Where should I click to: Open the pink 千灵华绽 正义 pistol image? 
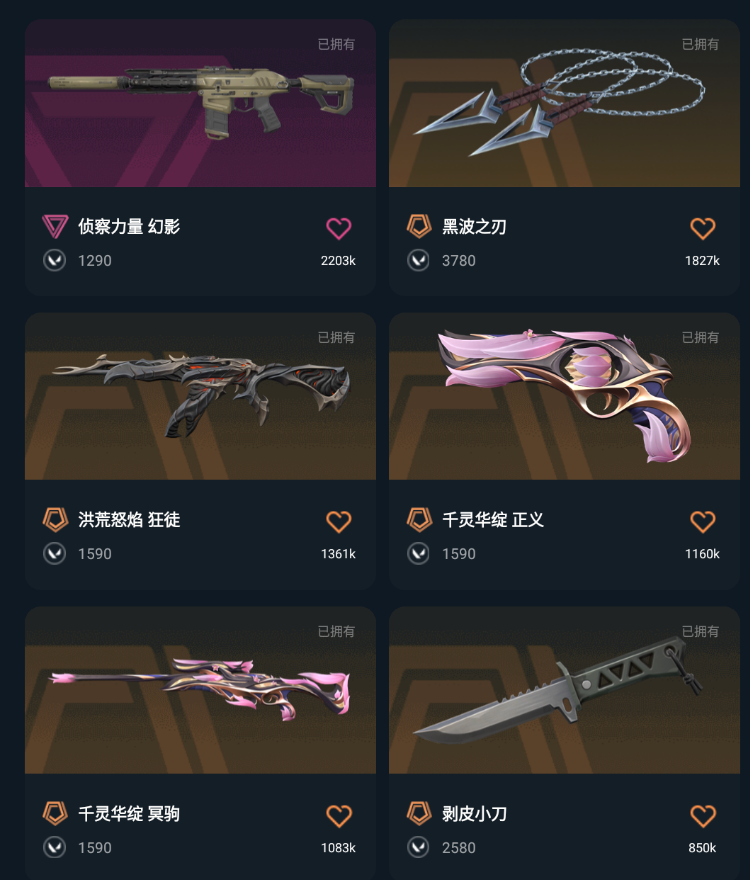click(x=564, y=396)
